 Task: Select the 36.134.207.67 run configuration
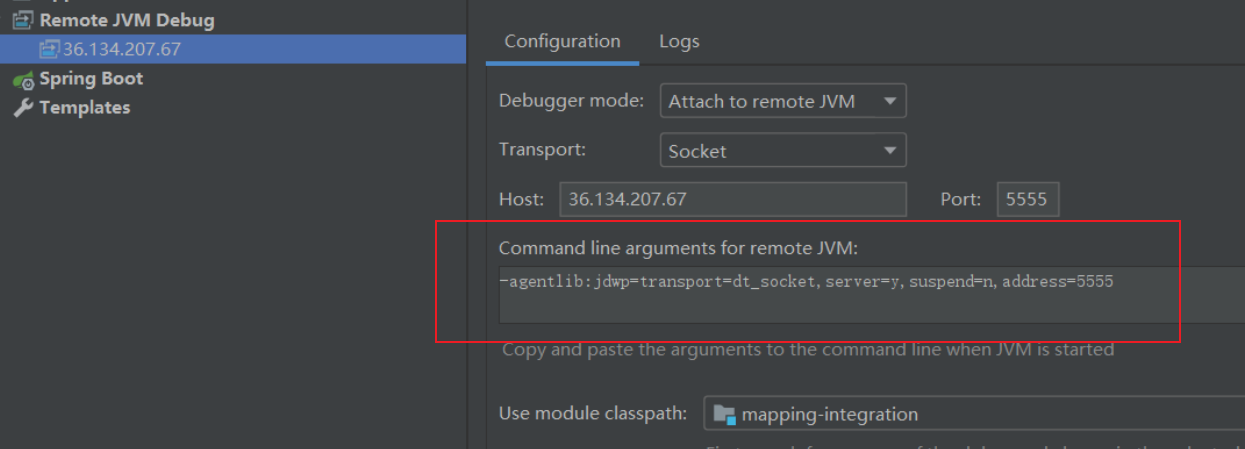[x=121, y=49]
